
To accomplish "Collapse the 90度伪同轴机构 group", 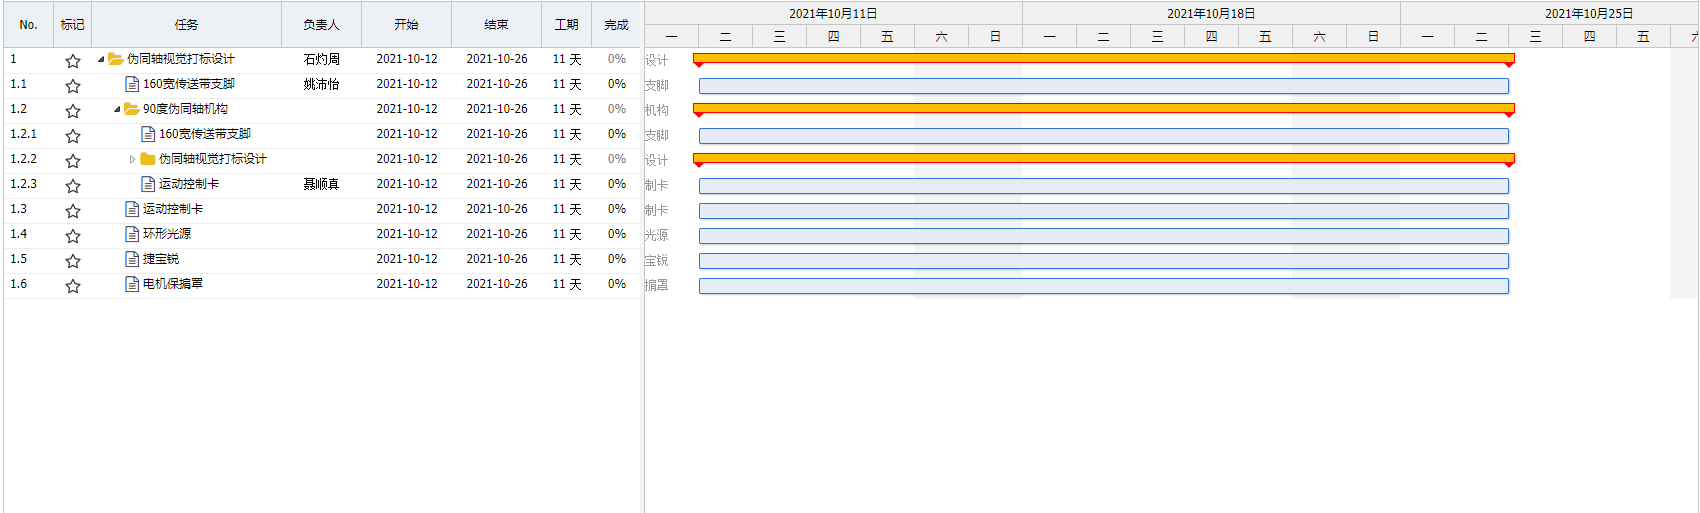I will 117,110.
